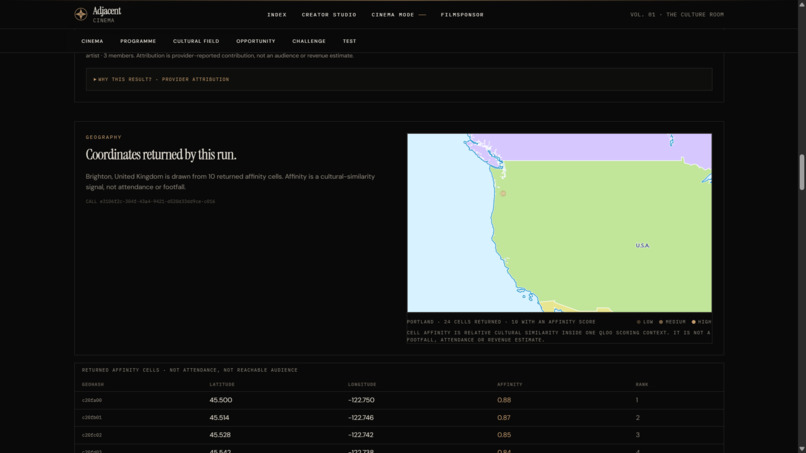
Task: Click the Geography section label
Action: [x=103, y=137]
